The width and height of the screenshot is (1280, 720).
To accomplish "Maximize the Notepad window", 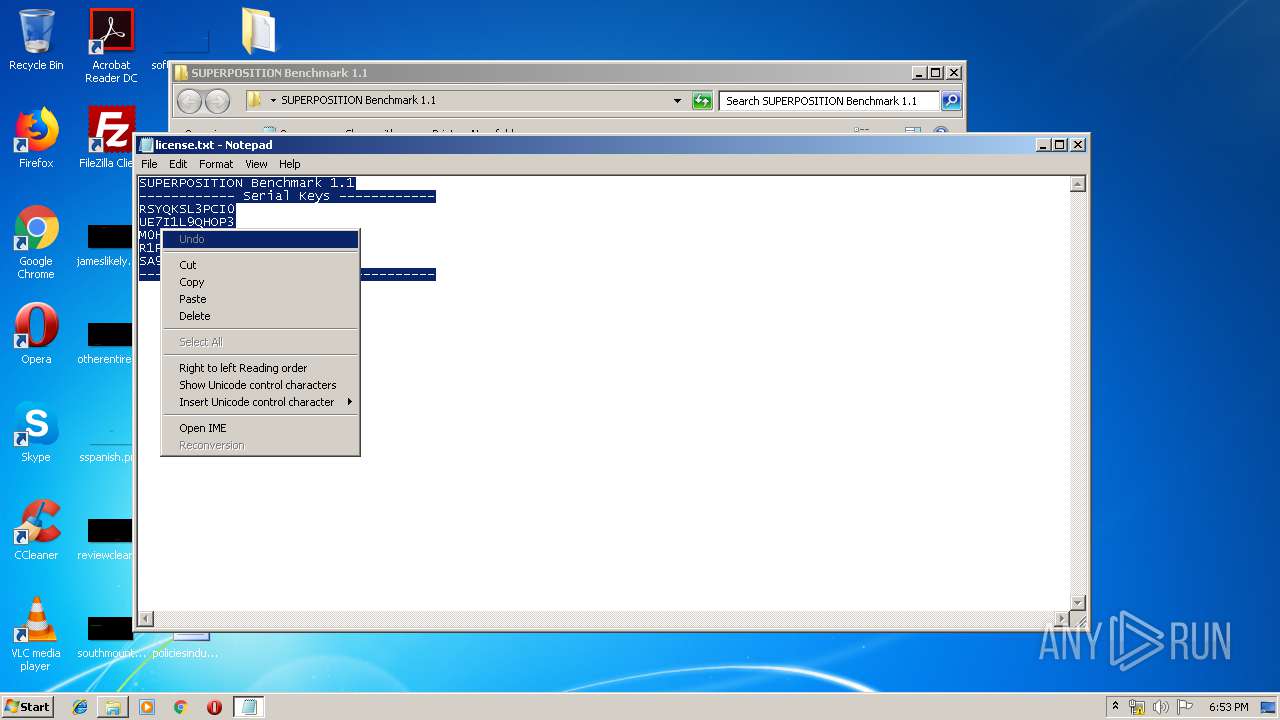I will pyautogui.click(x=1060, y=145).
